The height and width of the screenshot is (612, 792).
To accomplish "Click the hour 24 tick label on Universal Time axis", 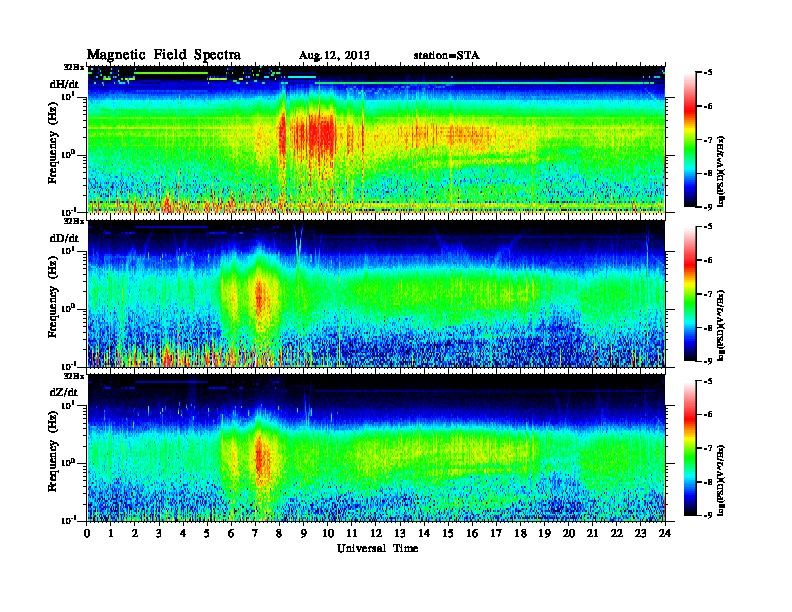I will pyautogui.click(x=665, y=533).
